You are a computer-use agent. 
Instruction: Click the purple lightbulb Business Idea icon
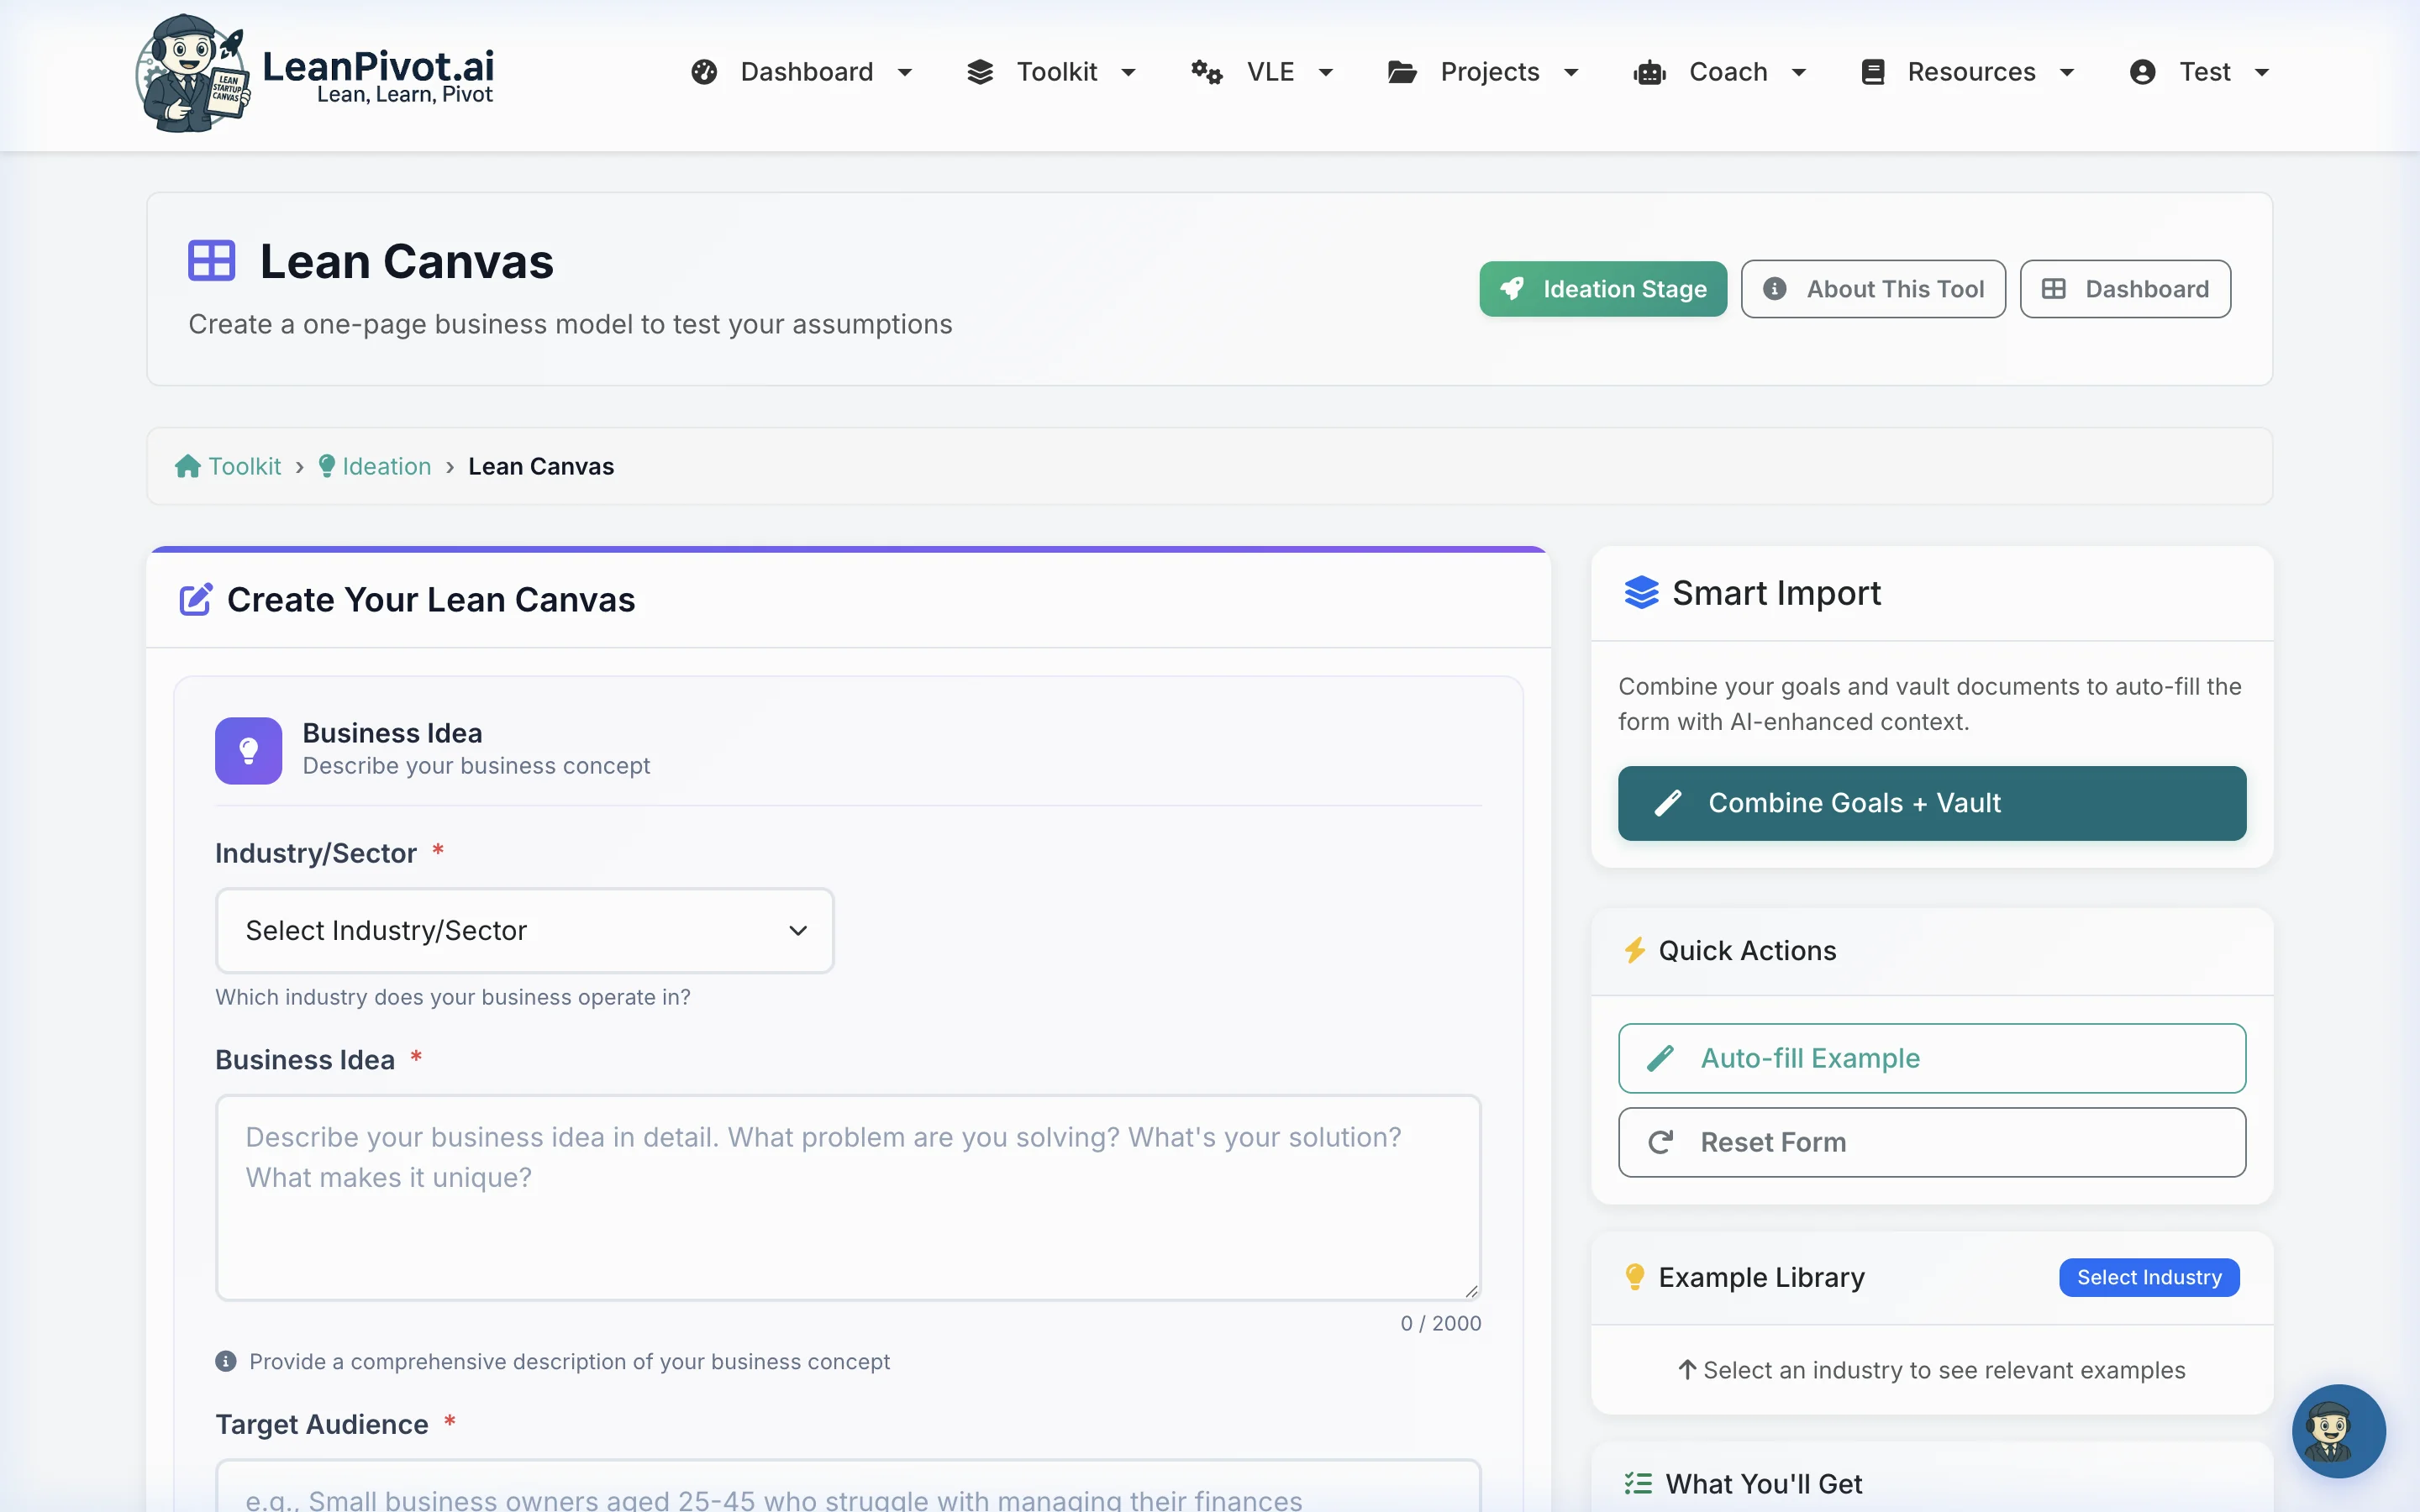[x=248, y=750]
